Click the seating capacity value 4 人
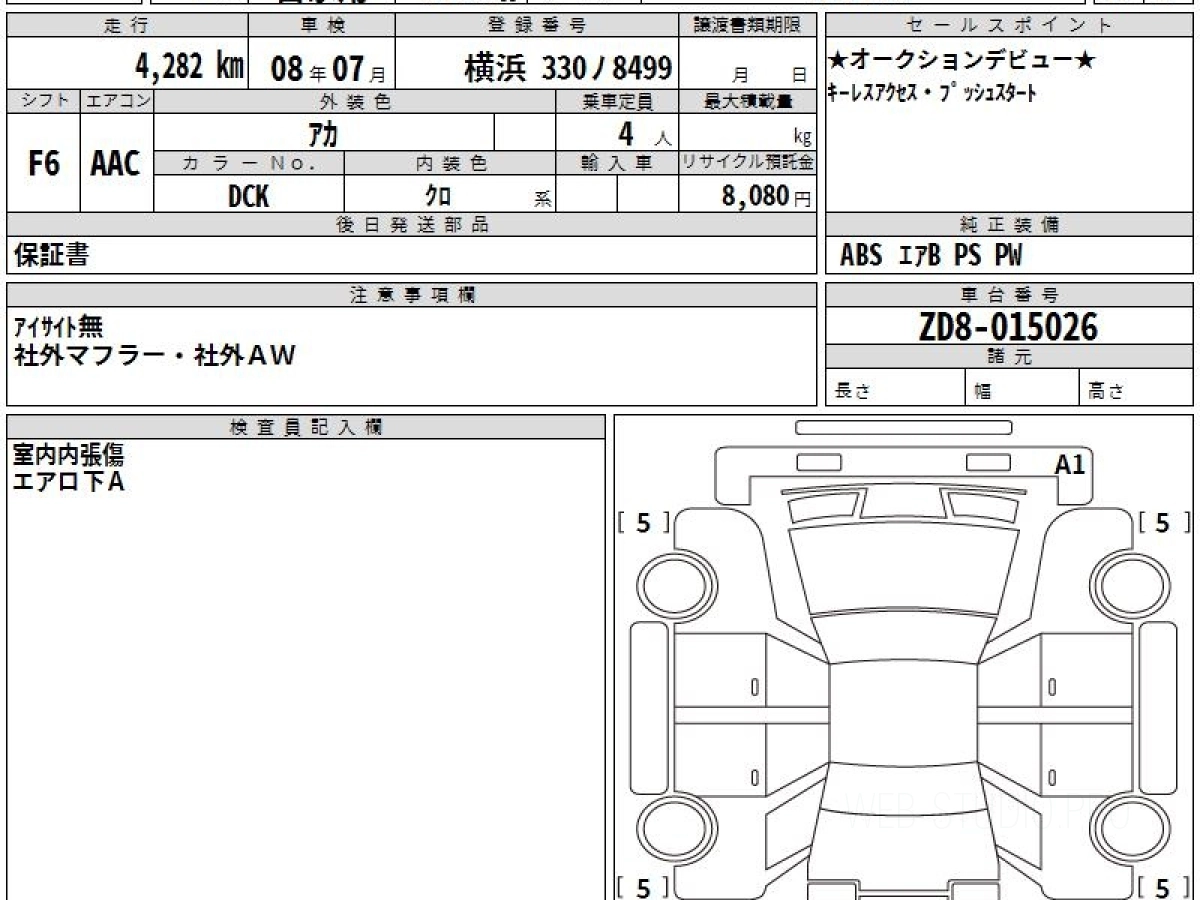 click(643, 134)
